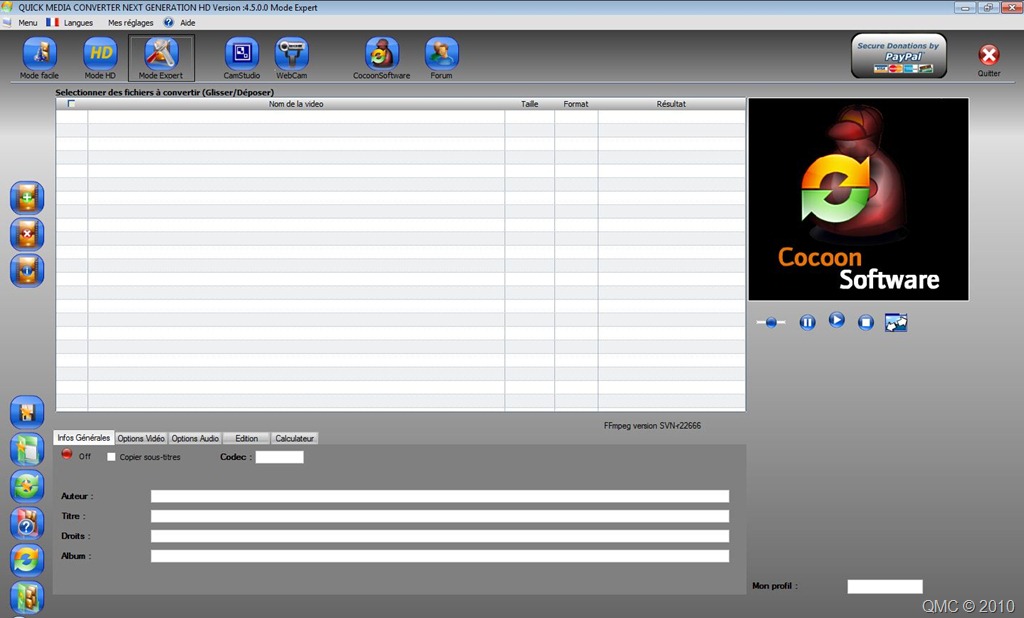
Task: Select the Infos Générales tab
Action: click(84, 438)
